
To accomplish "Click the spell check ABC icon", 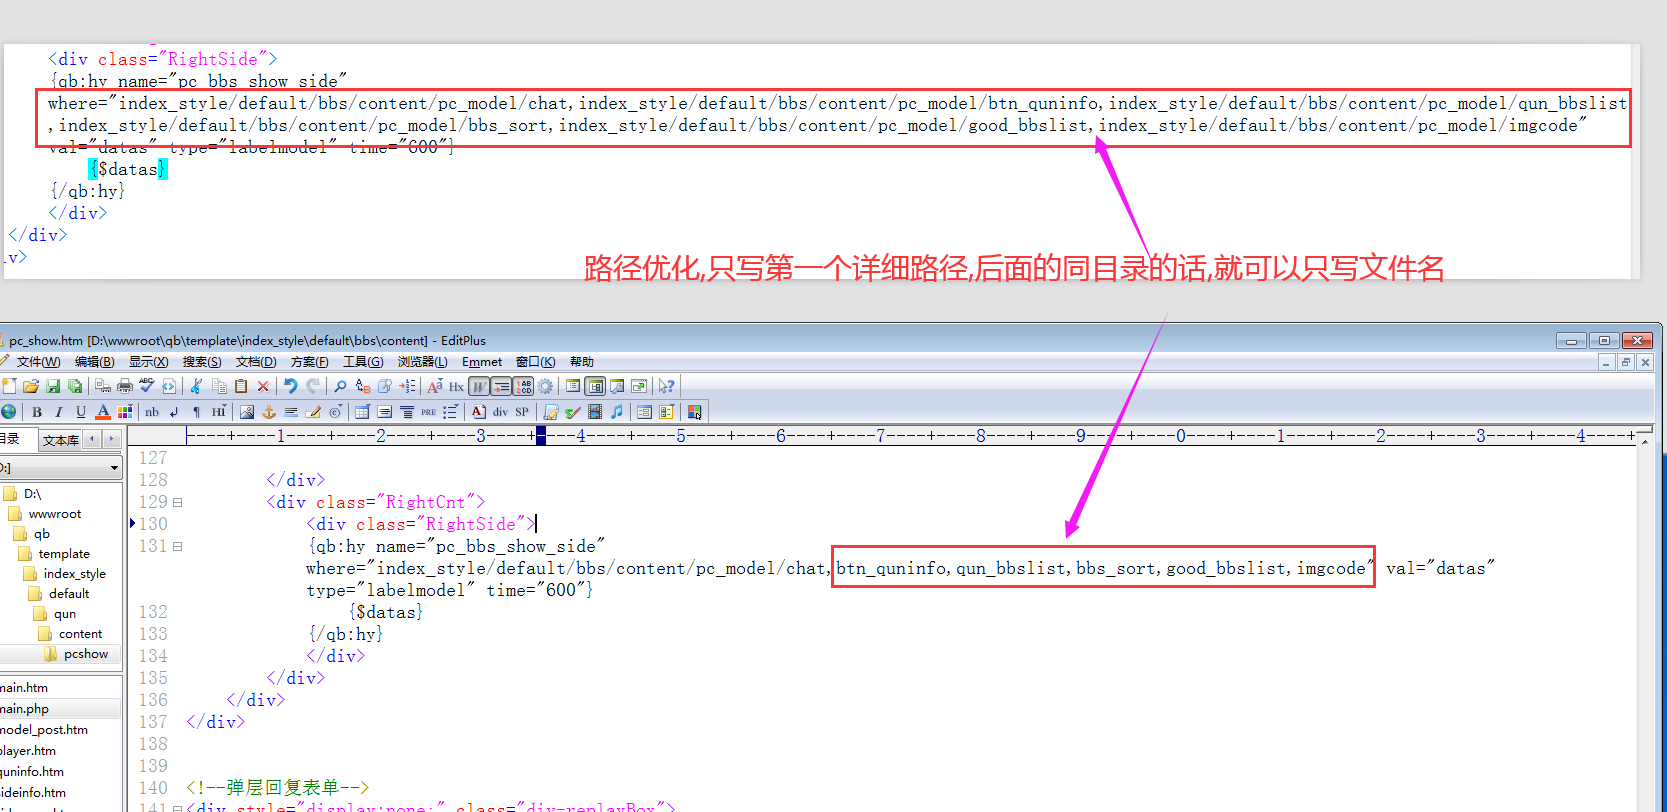I will (x=147, y=386).
